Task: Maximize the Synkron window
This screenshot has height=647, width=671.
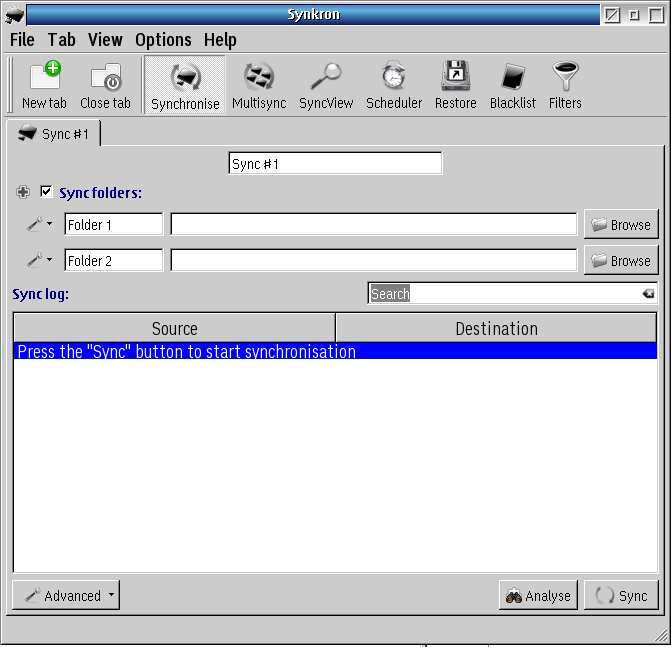Action: pos(656,15)
